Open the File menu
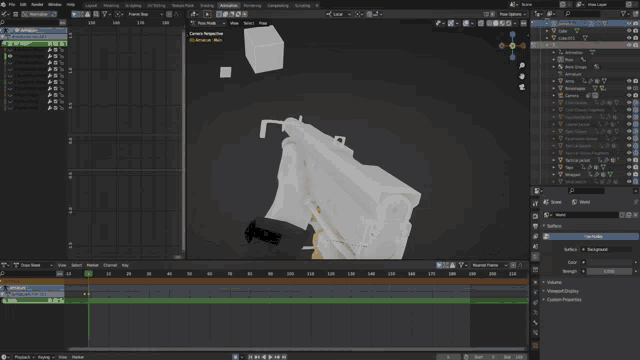Viewport: 640px width, 360px height. click(12, 4)
